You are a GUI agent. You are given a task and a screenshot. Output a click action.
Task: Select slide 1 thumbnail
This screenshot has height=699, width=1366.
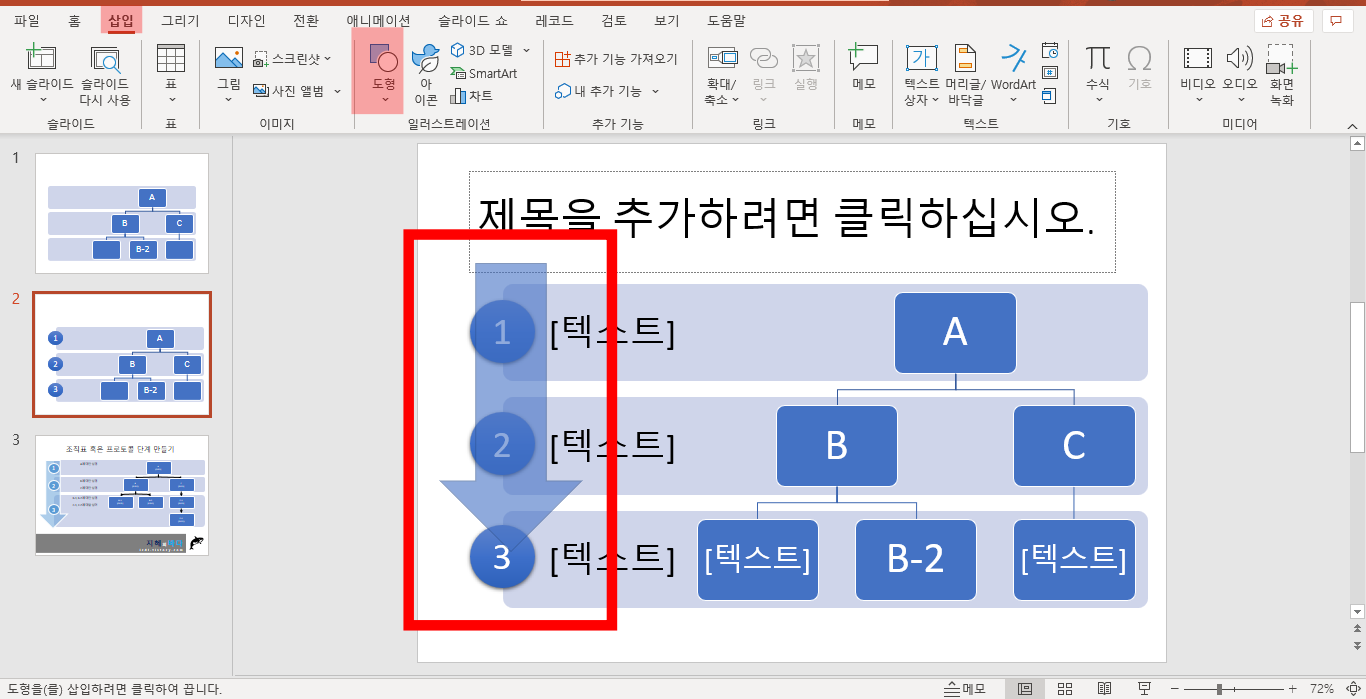click(122, 213)
